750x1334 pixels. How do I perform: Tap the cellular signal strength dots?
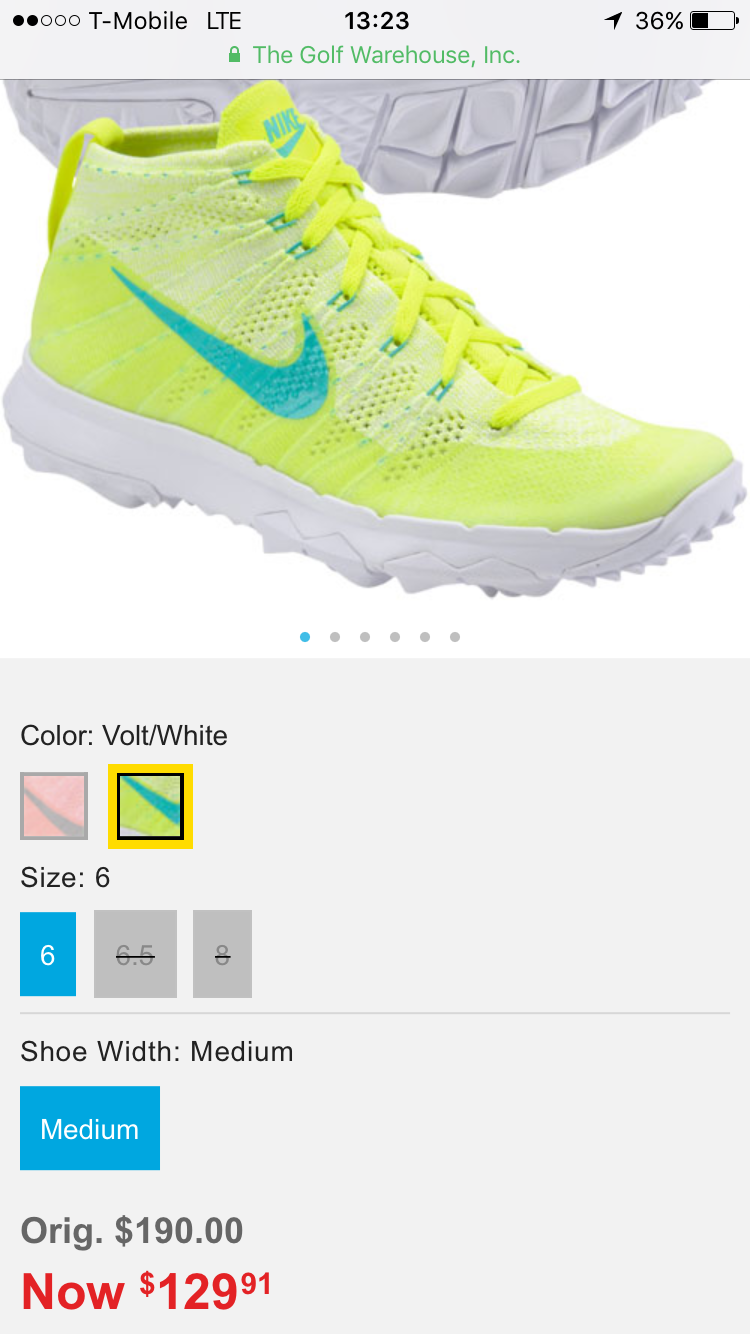[46, 21]
